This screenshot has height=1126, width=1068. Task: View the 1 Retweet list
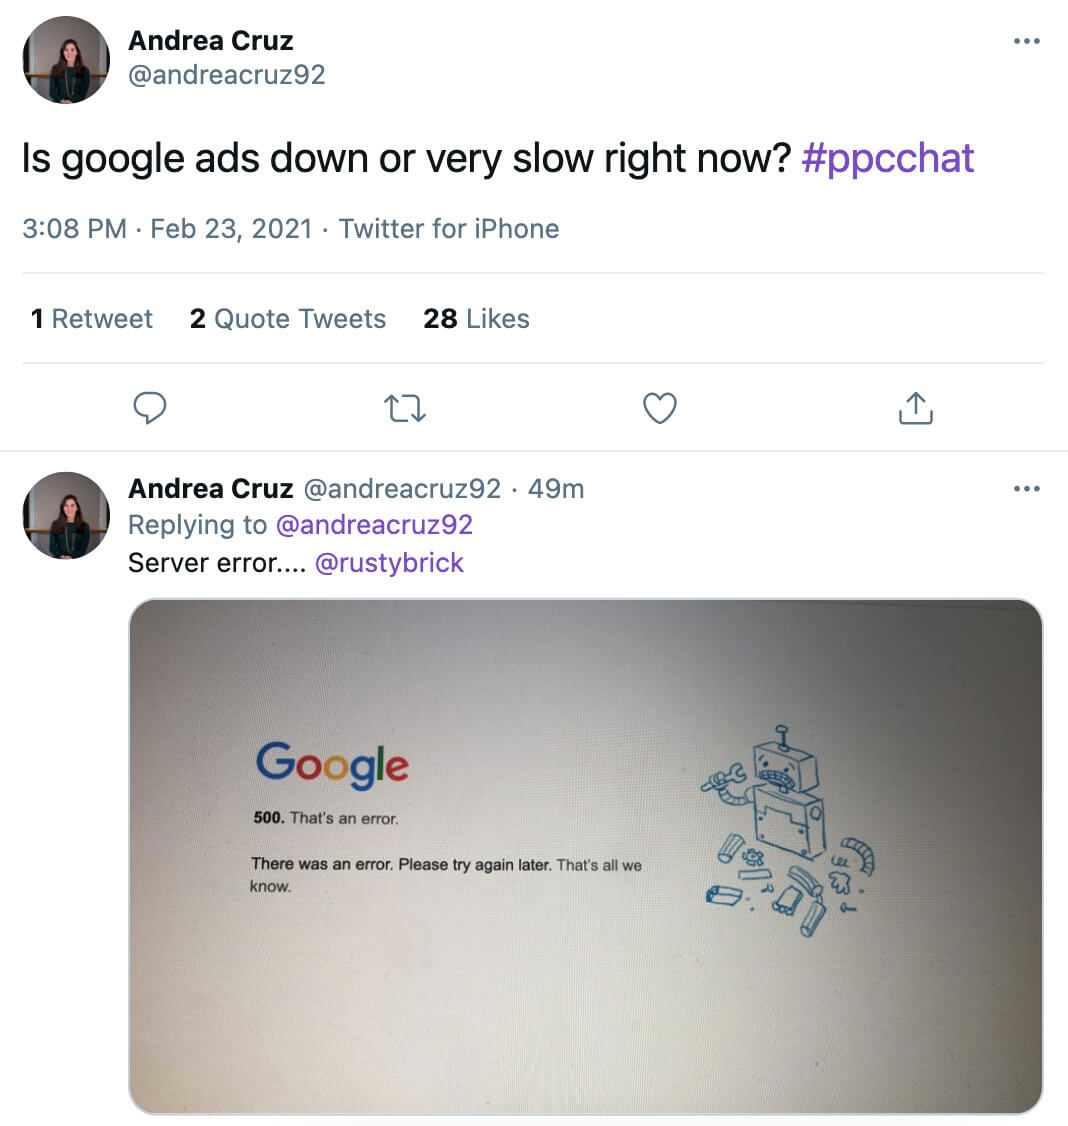[92, 319]
